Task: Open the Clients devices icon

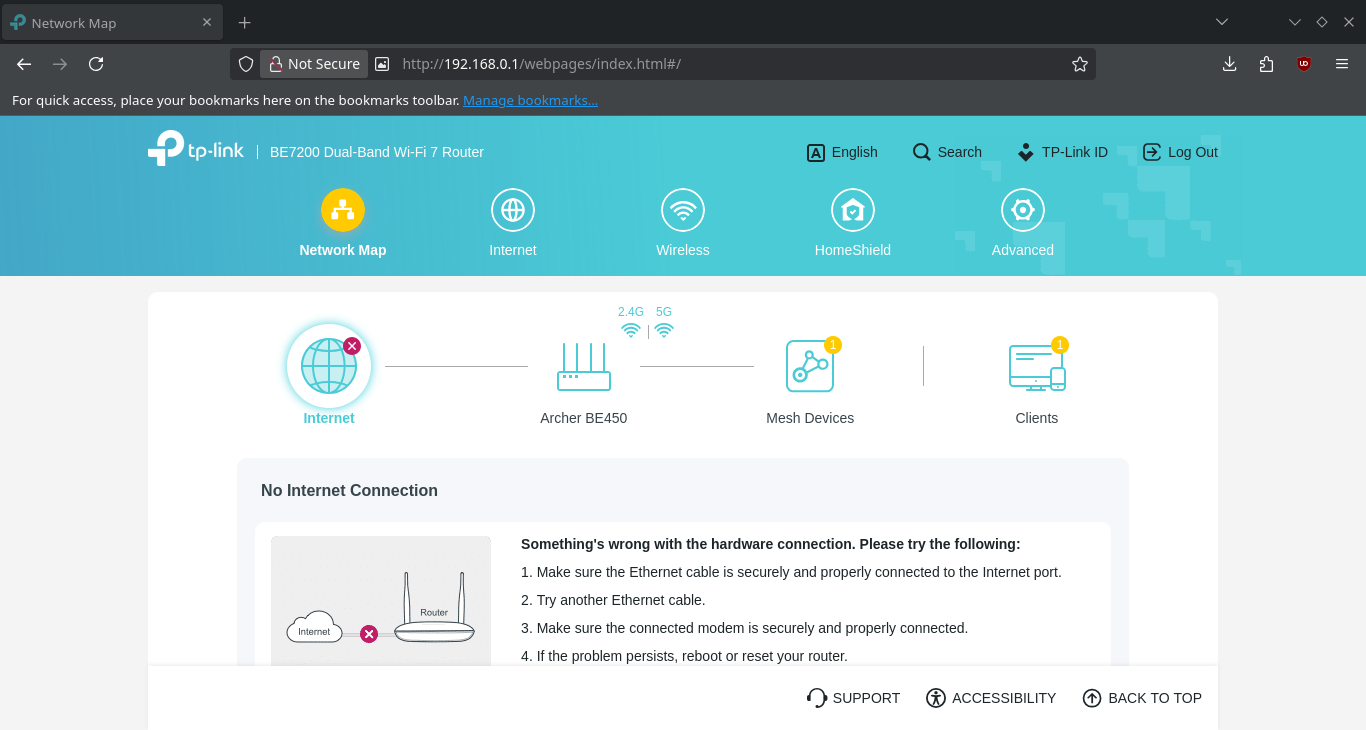Action: pyautogui.click(x=1037, y=367)
